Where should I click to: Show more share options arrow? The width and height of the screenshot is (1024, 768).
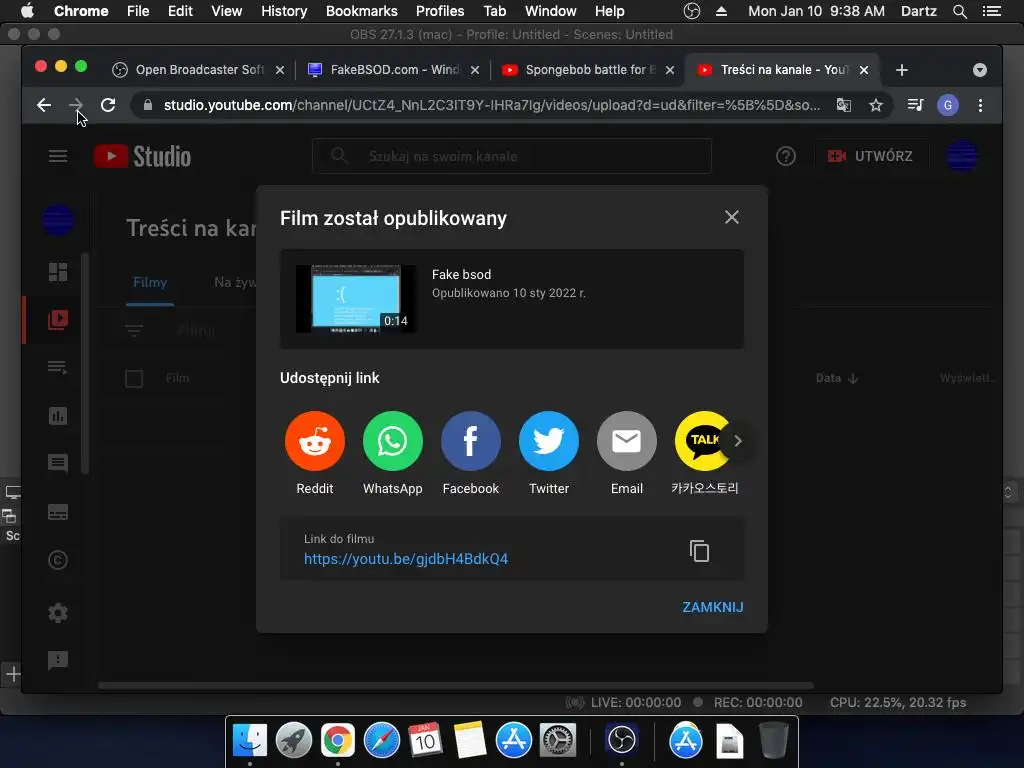738,441
